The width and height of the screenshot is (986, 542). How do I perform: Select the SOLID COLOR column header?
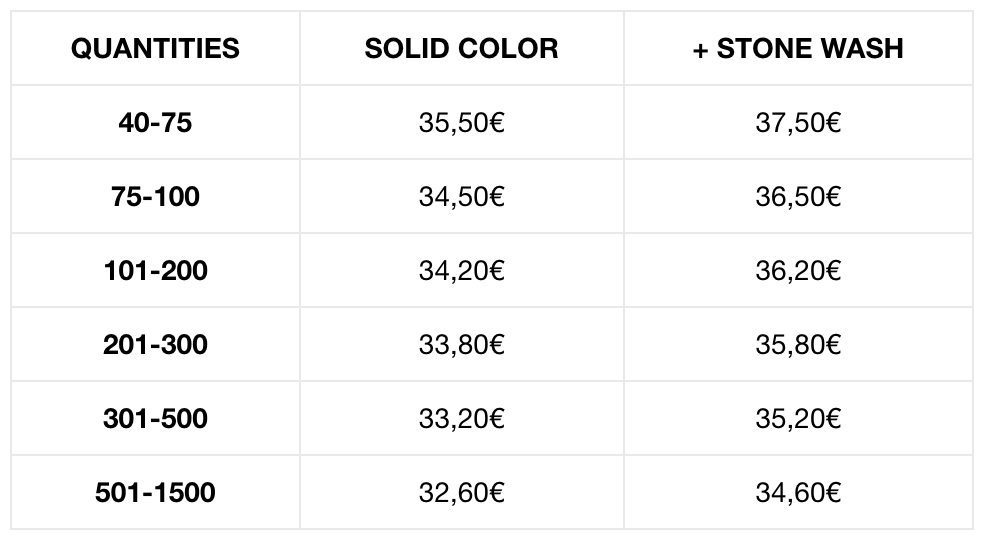click(462, 48)
